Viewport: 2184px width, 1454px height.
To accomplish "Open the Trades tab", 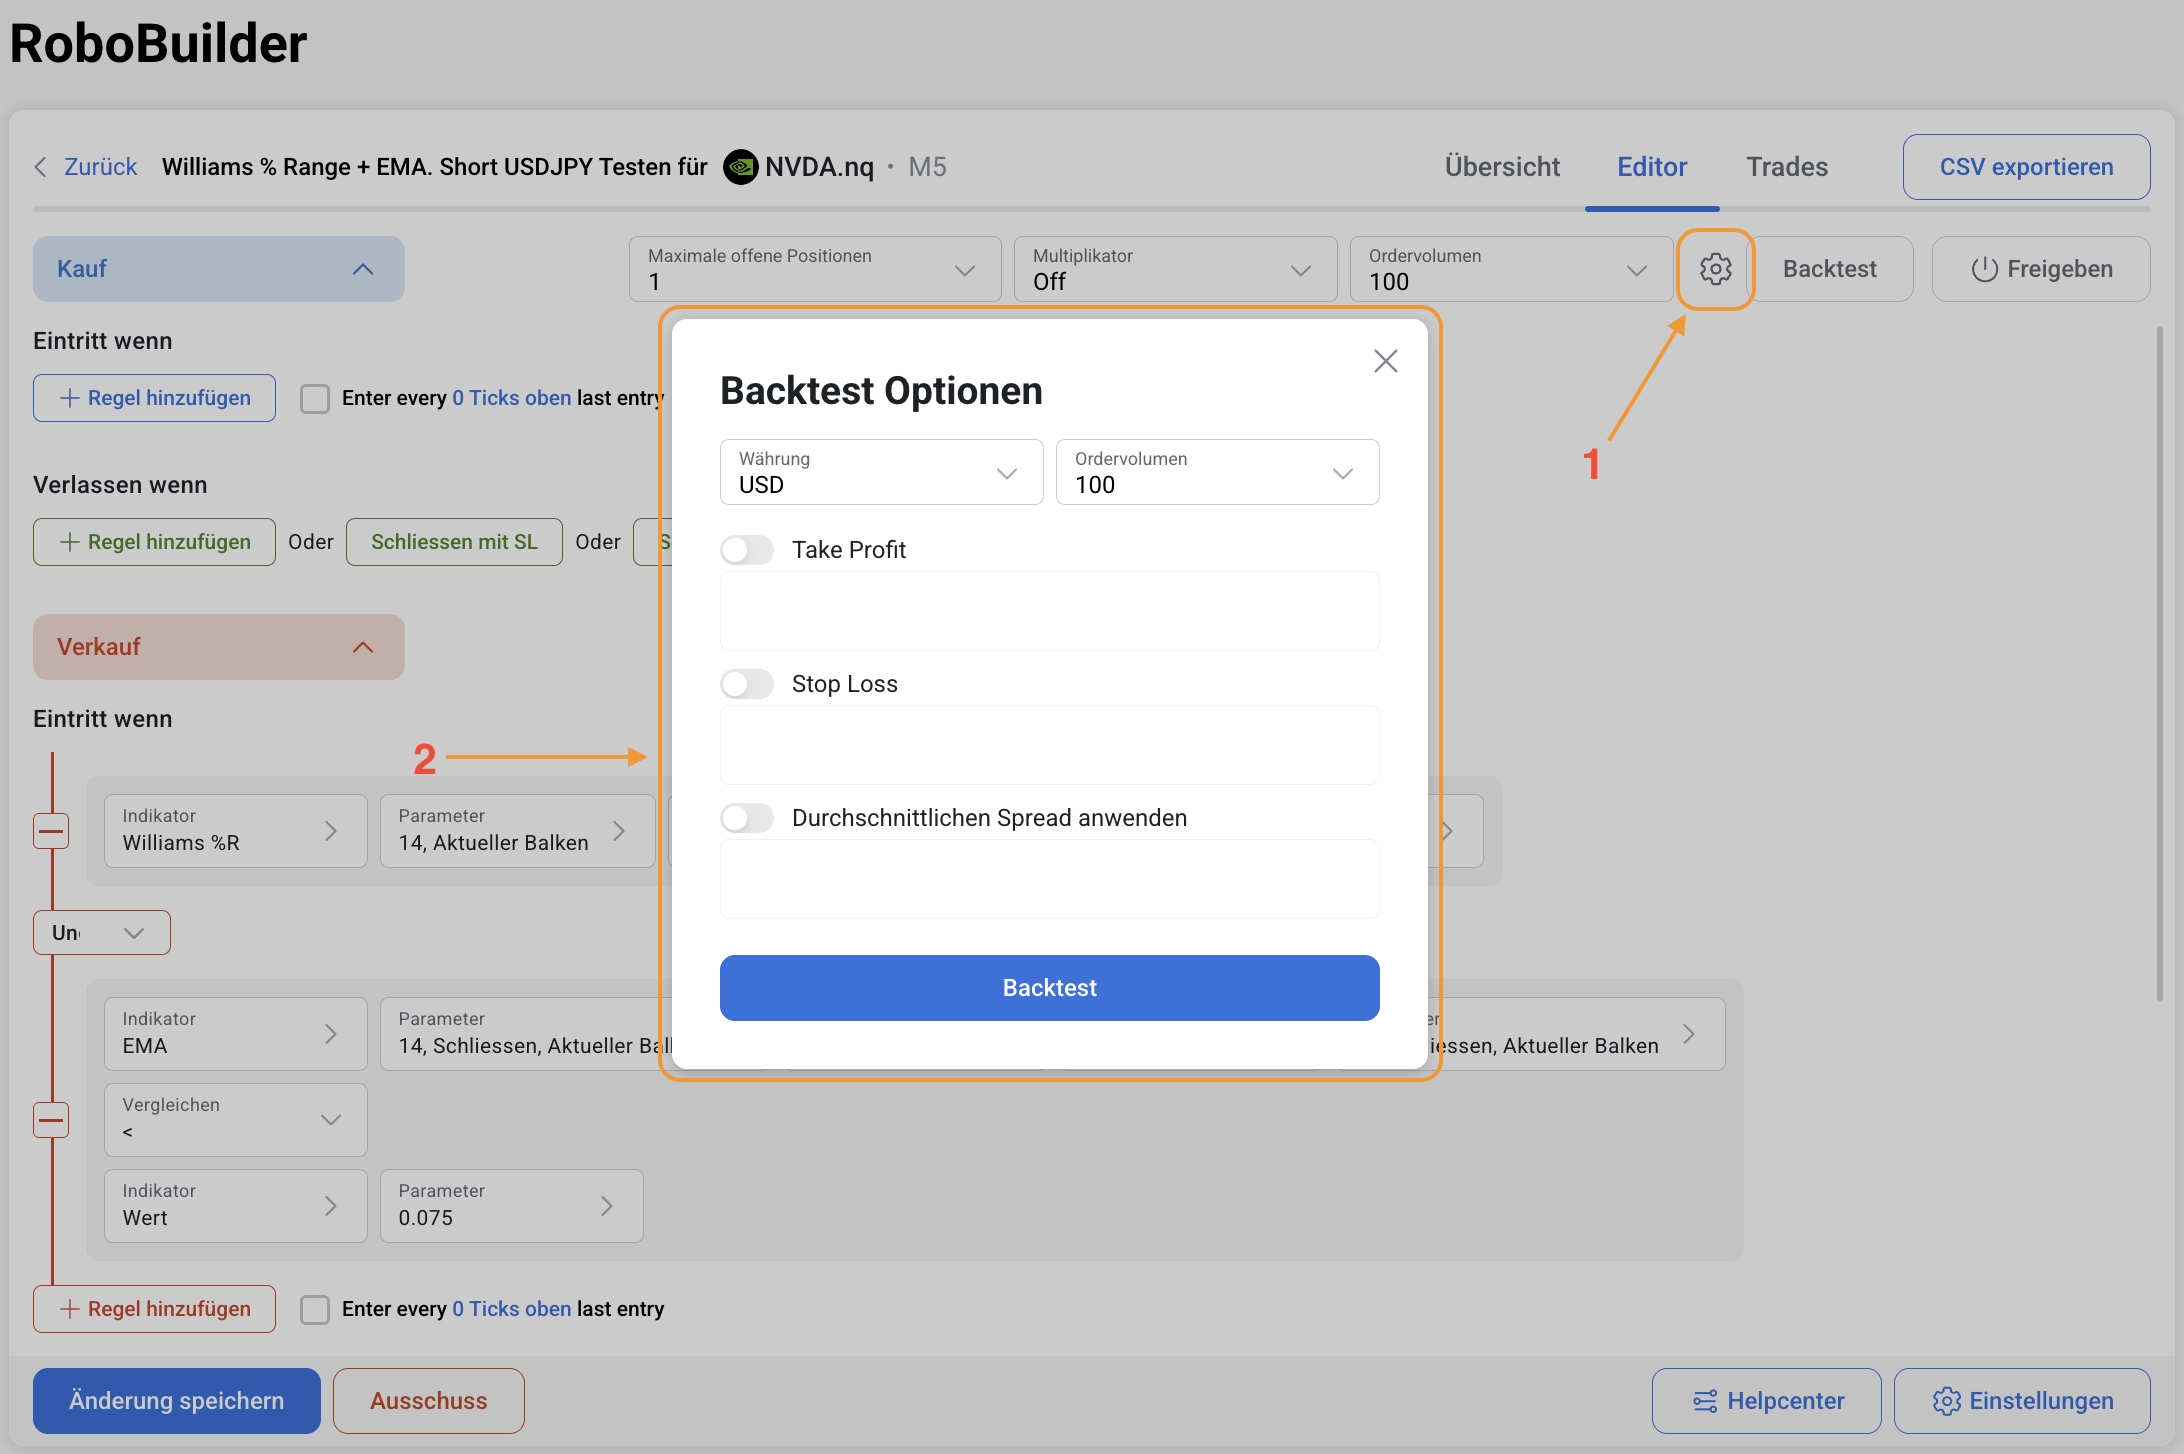I will (1786, 167).
